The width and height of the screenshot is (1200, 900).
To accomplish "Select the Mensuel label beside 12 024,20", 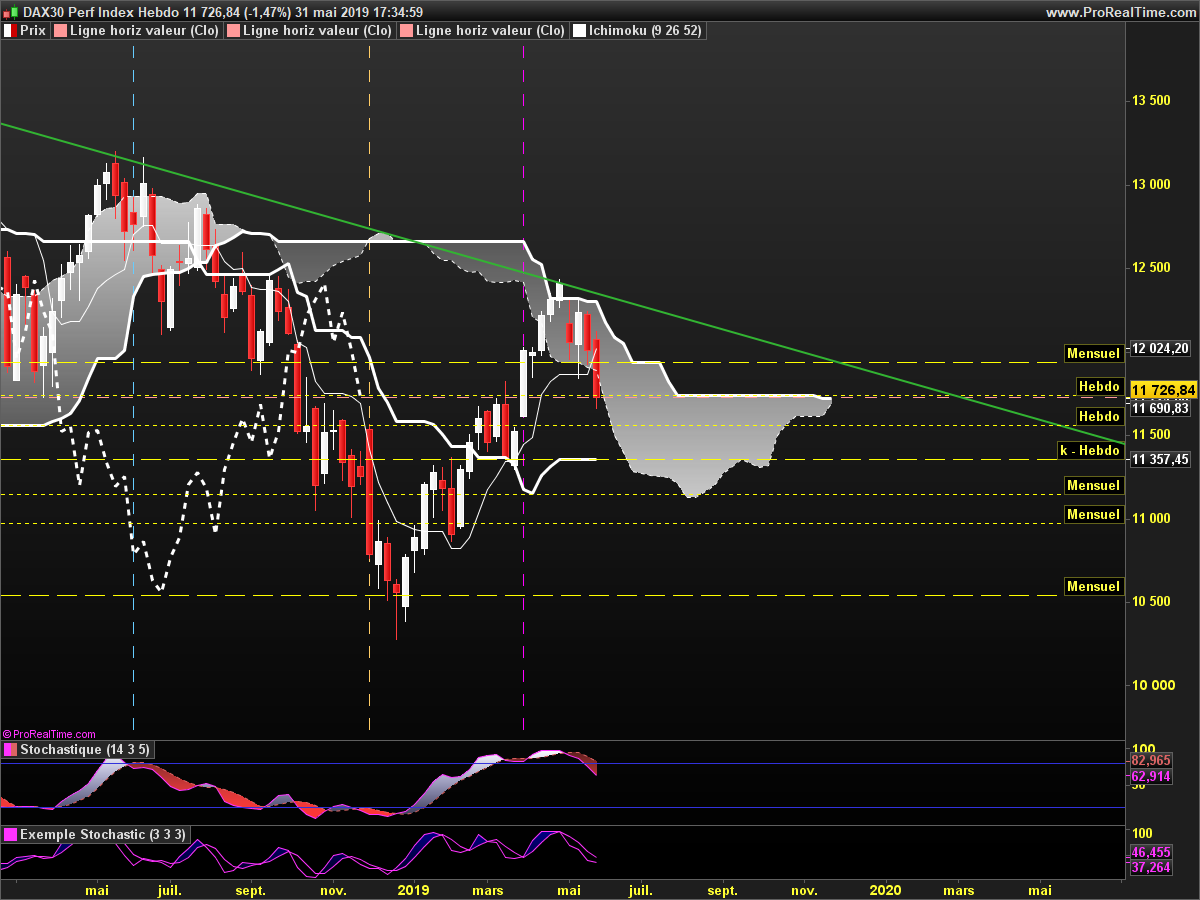I will point(1093,353).
